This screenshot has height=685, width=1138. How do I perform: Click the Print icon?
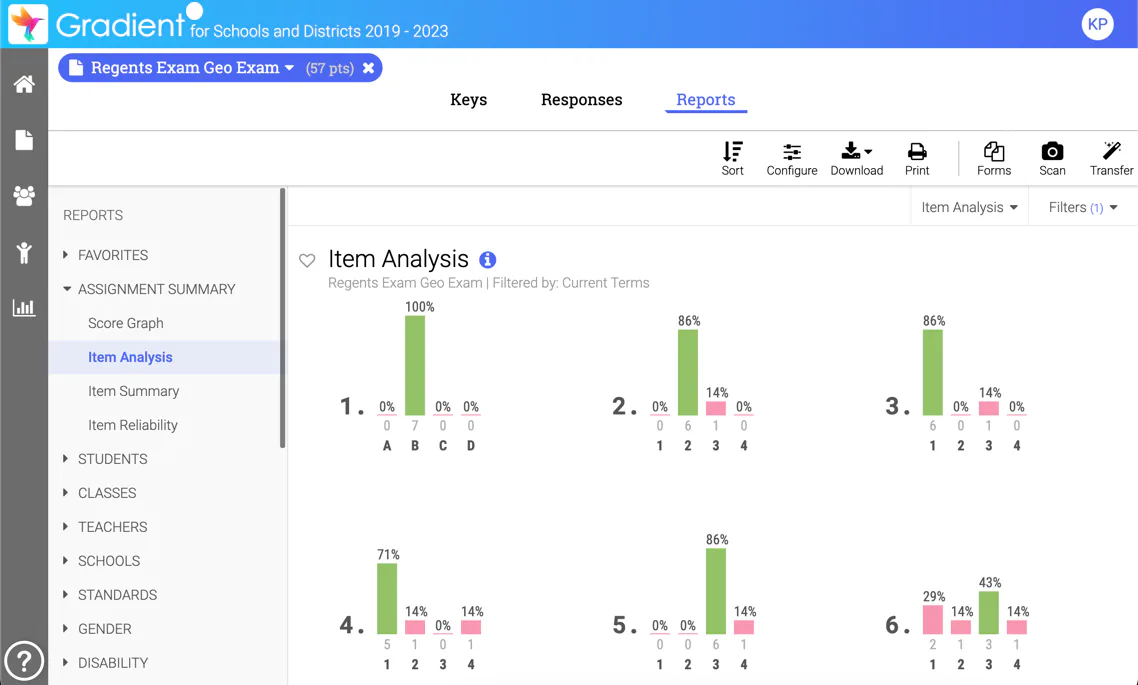point(917,159)
